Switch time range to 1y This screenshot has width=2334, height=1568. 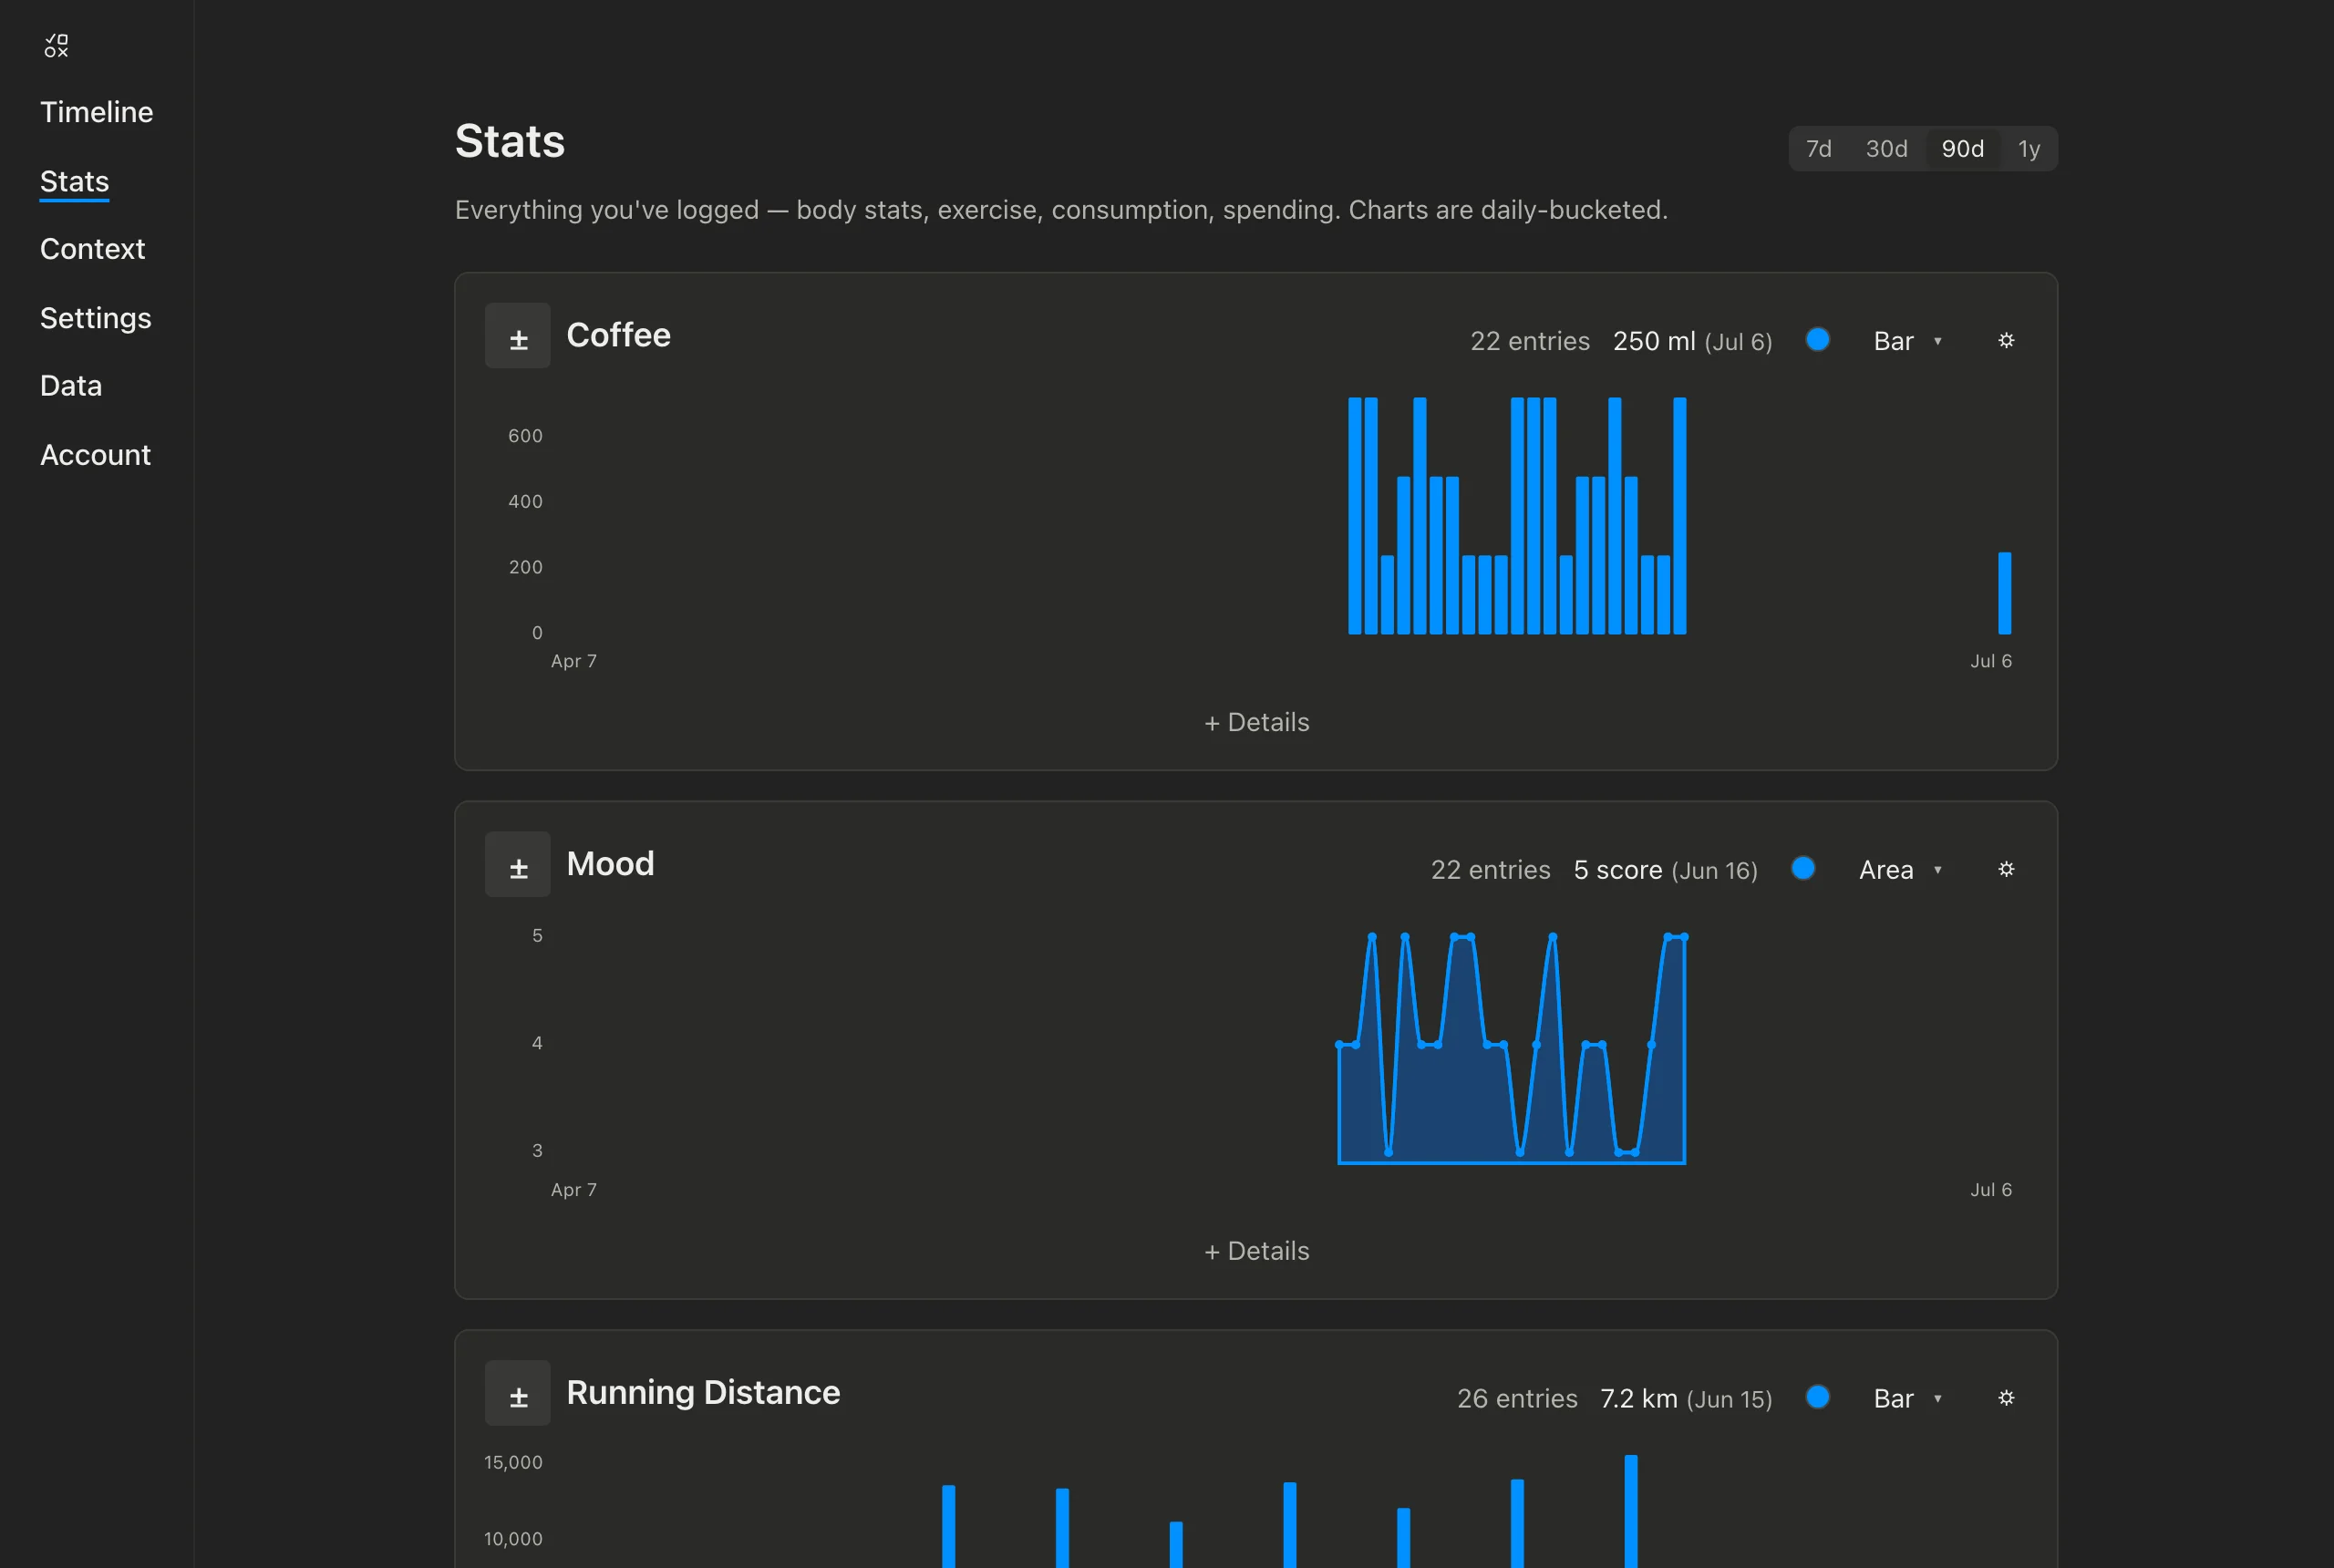[2028, 149]
